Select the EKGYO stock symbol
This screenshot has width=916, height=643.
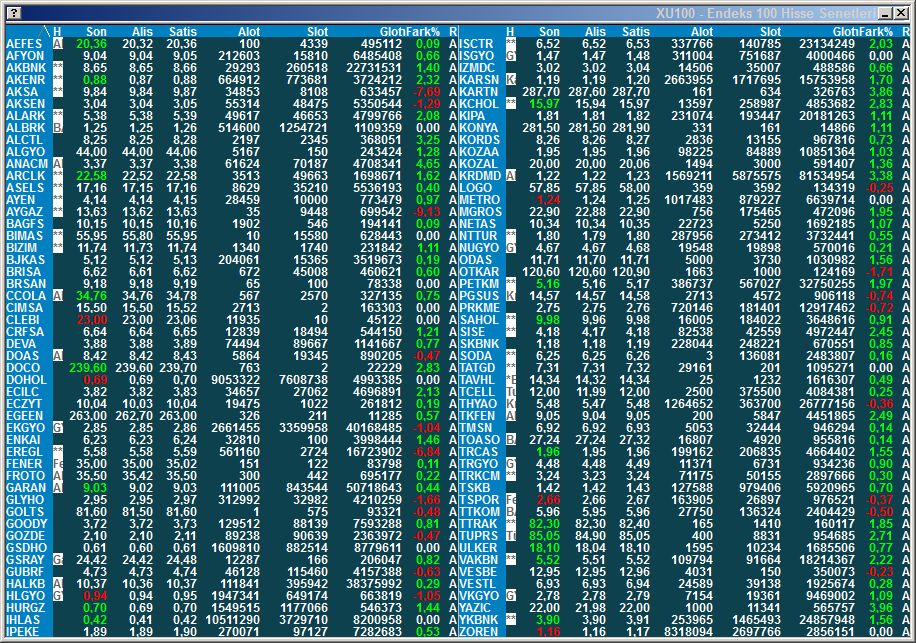(x=25, y=427)
